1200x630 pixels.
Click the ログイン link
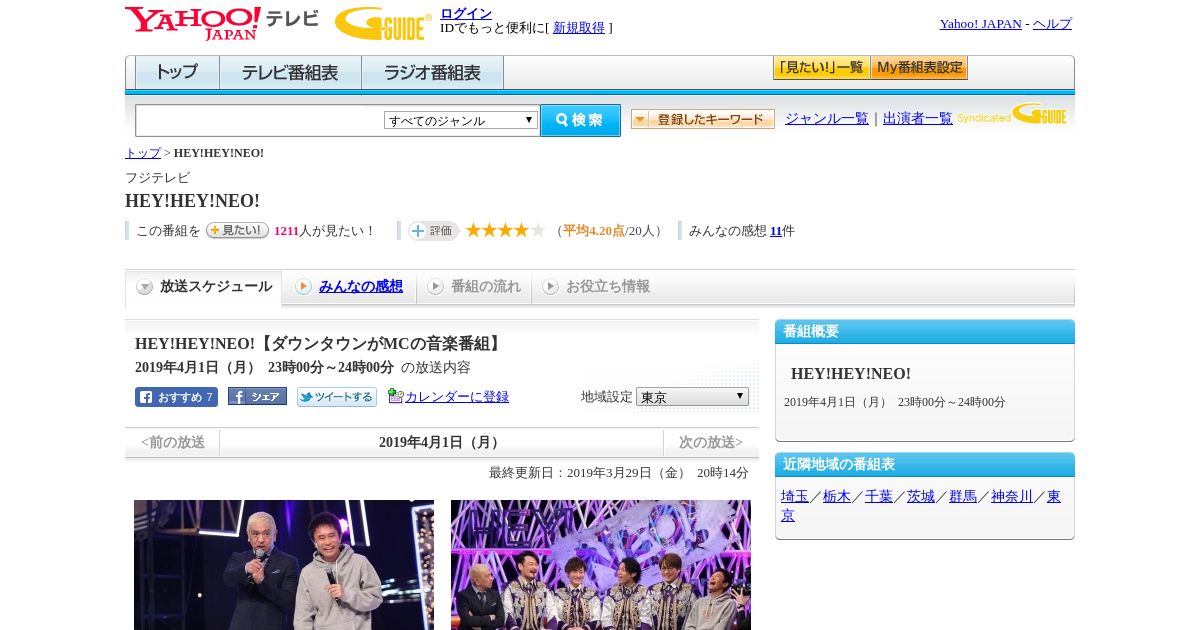(x=466, y=13)
